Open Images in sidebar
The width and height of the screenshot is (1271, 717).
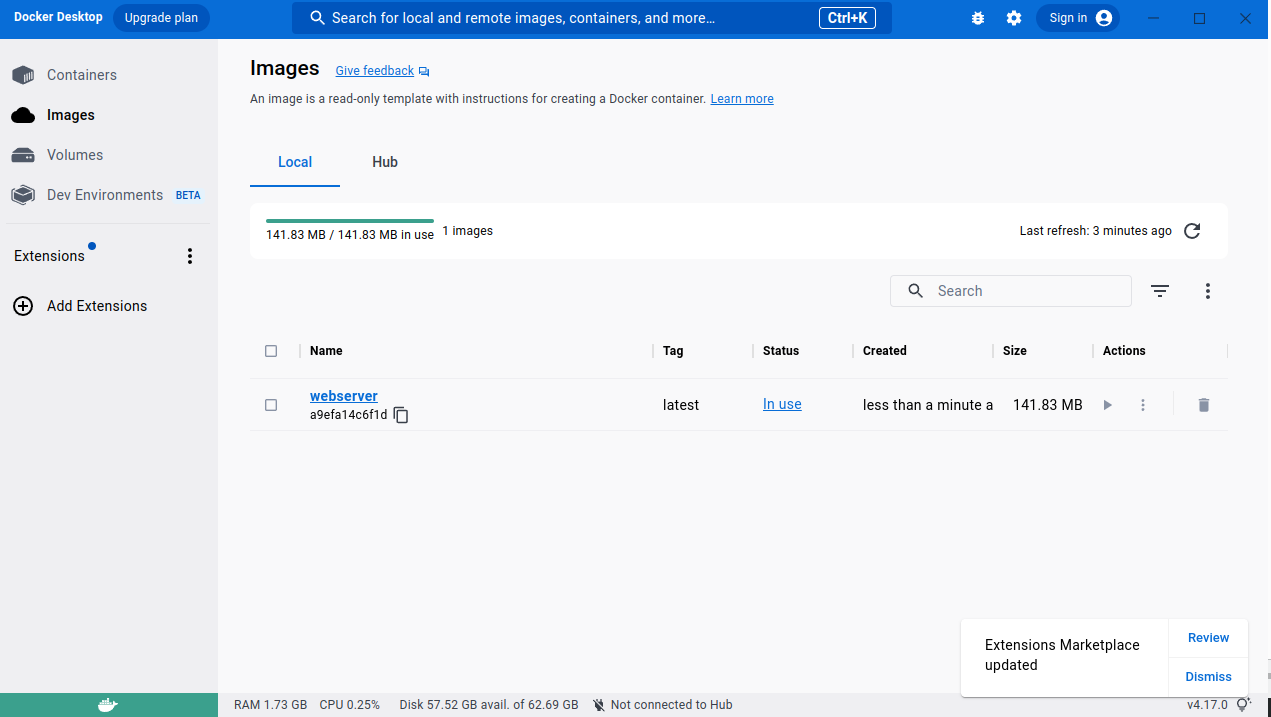[109, 115]
